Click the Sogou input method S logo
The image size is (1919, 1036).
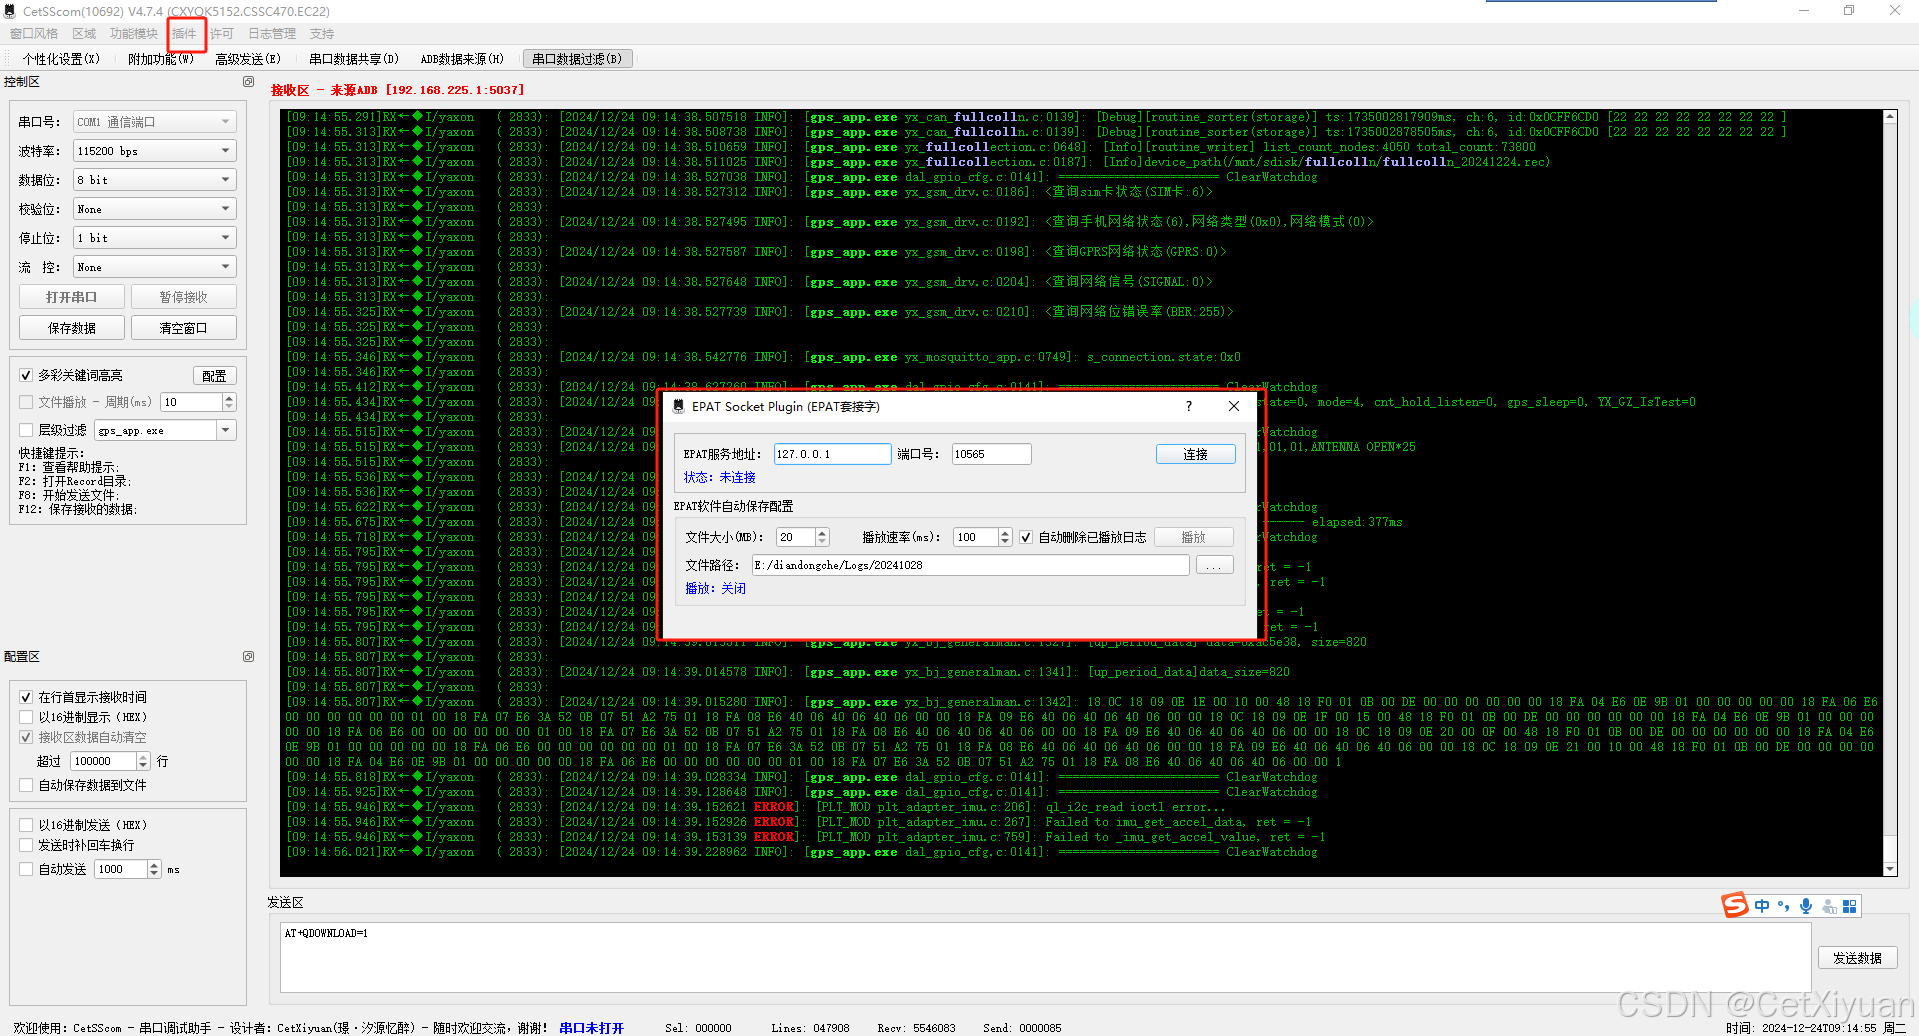[x=1735, y=905]
